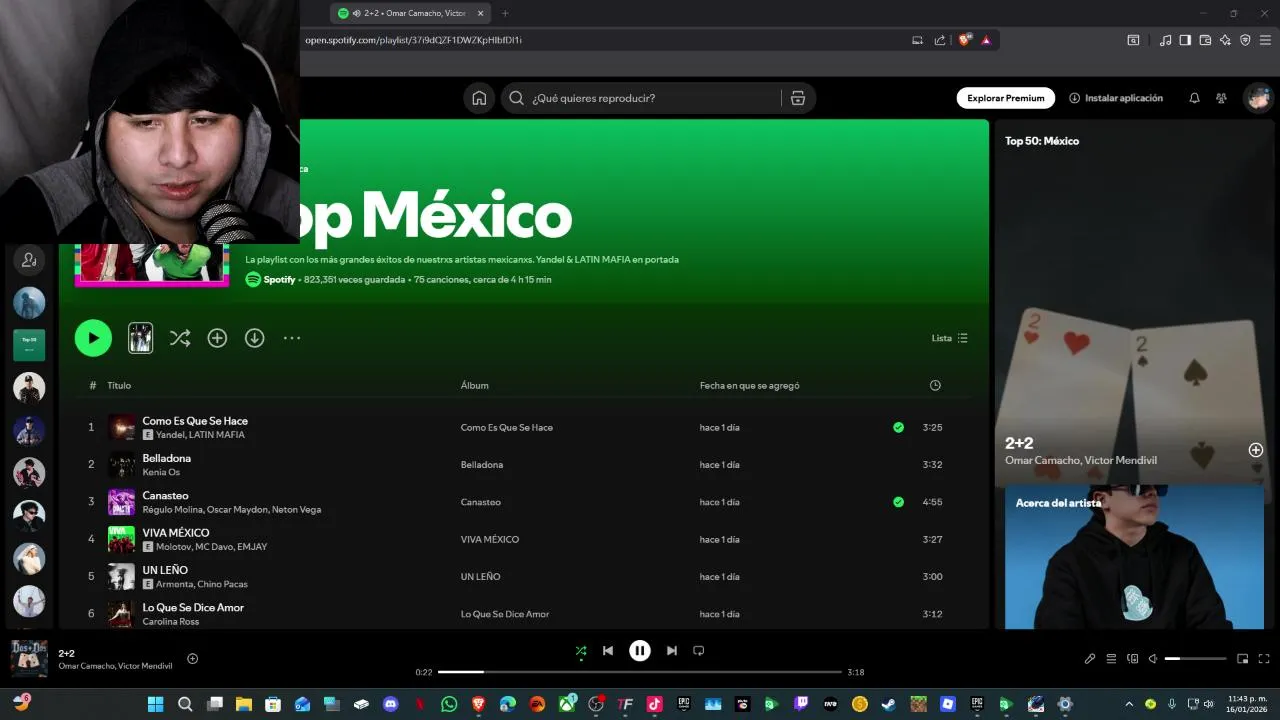Viewport: 1280px width, 720px height.
Task: Open the track VIVA MÉXICO
Action: [176, 533]
